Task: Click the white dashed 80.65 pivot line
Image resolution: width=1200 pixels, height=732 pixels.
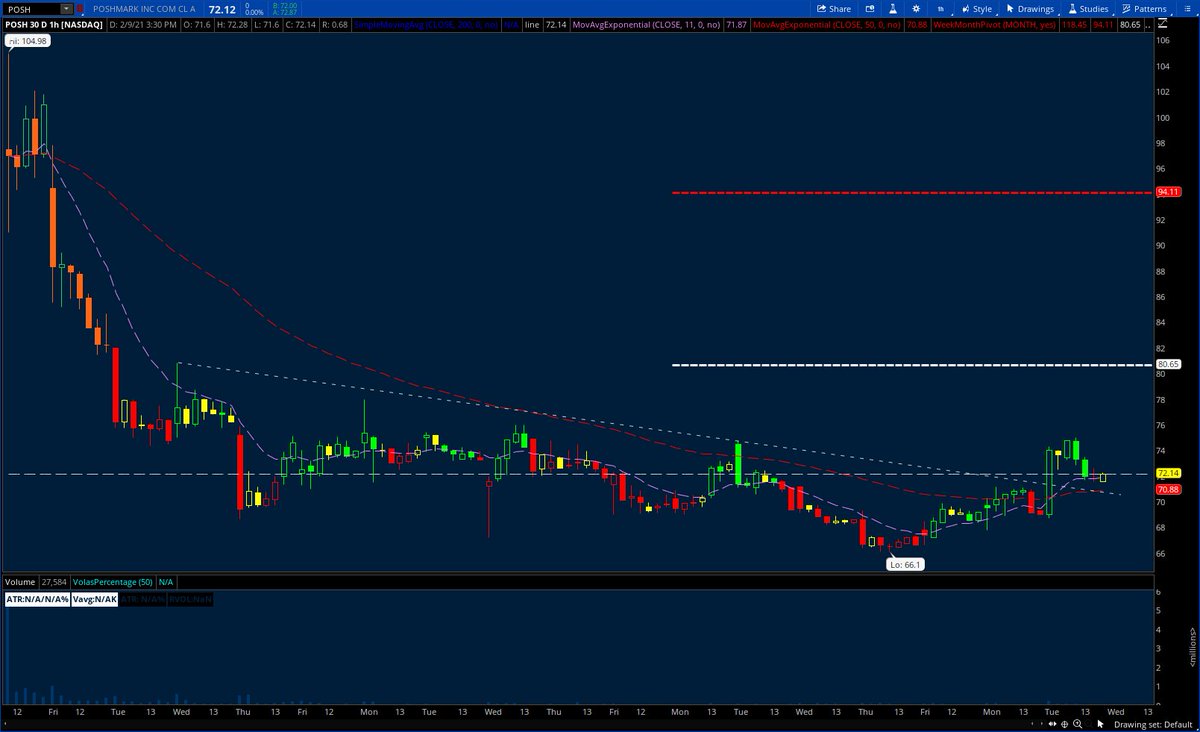Action: point(911,365)
